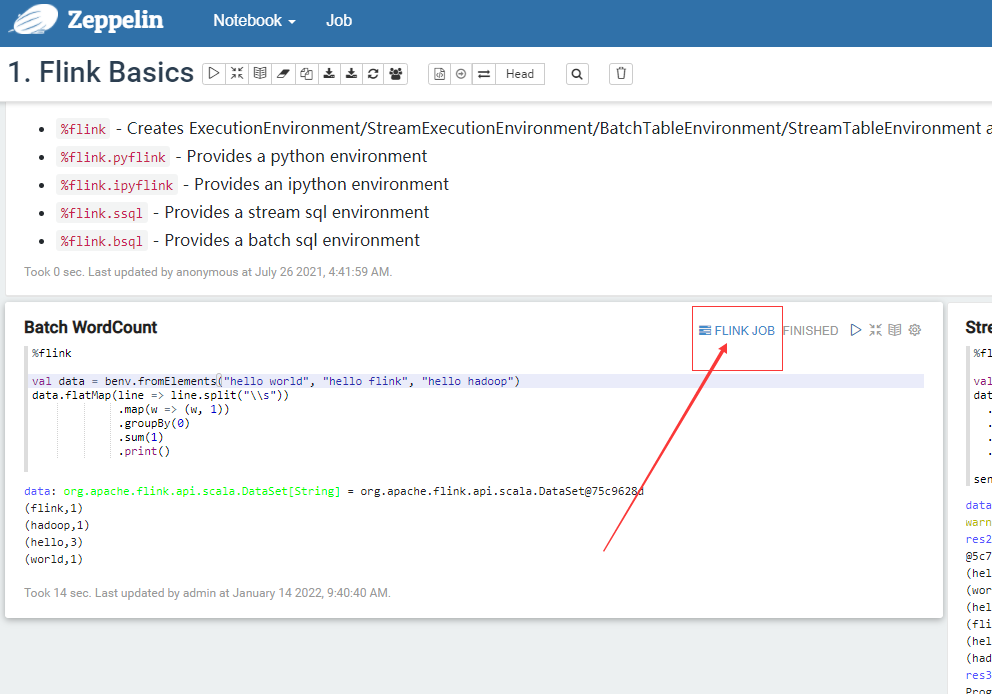Screen dimensions: 992x694
Task: Open the FLINK JOB link
Action: pos(737,330)
